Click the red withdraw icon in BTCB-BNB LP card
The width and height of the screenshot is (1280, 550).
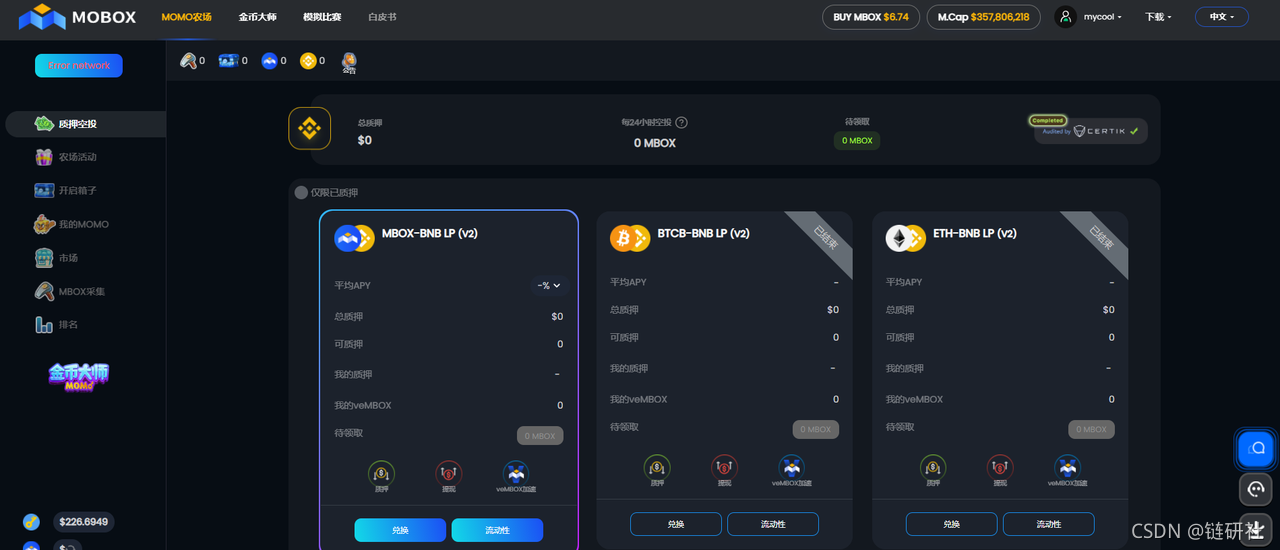point(724,470)
